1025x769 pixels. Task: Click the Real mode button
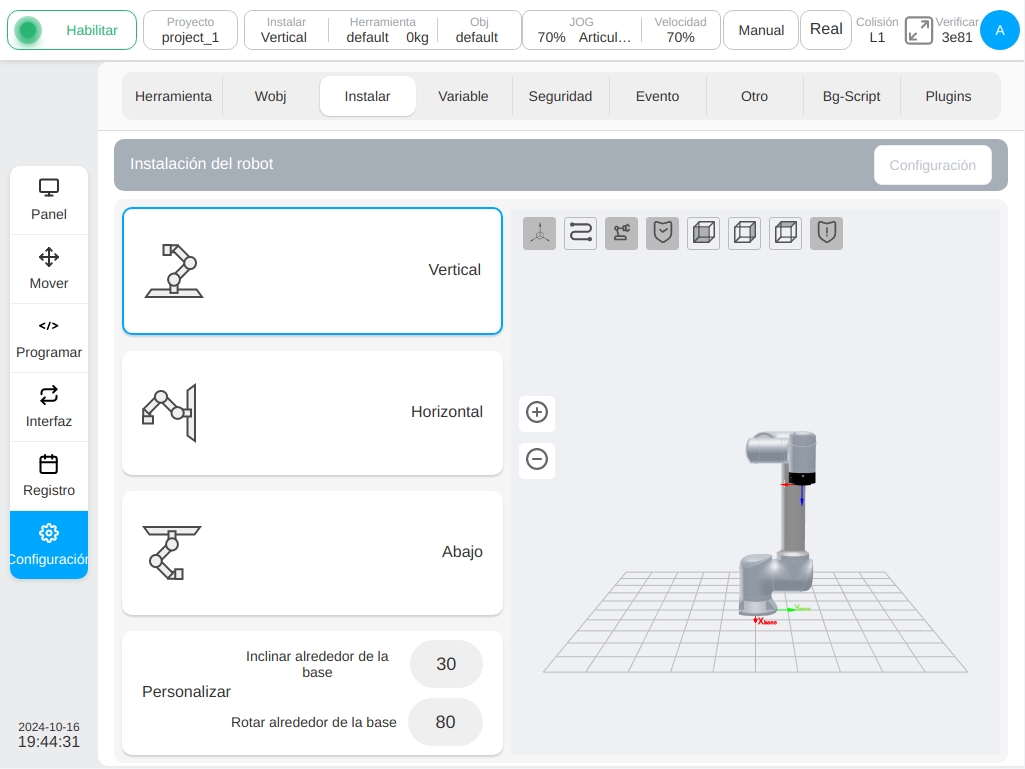point(826,30)
